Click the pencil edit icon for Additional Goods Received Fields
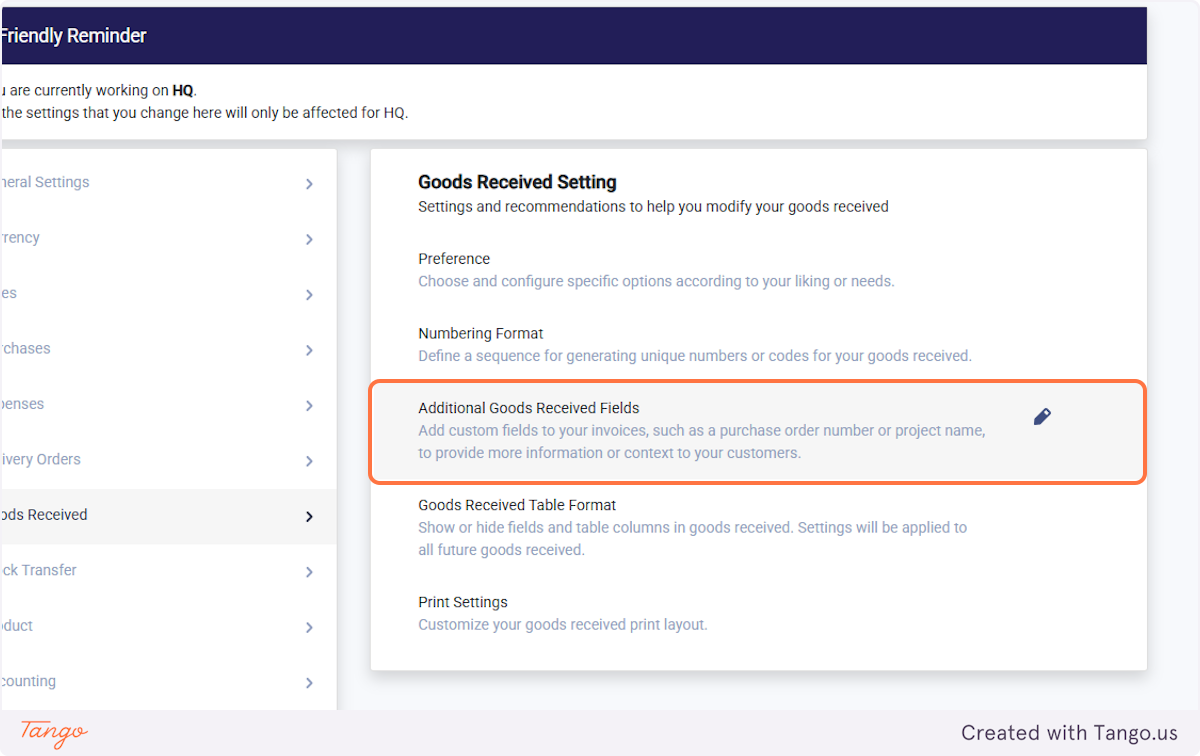 (x=1042, y=417)
